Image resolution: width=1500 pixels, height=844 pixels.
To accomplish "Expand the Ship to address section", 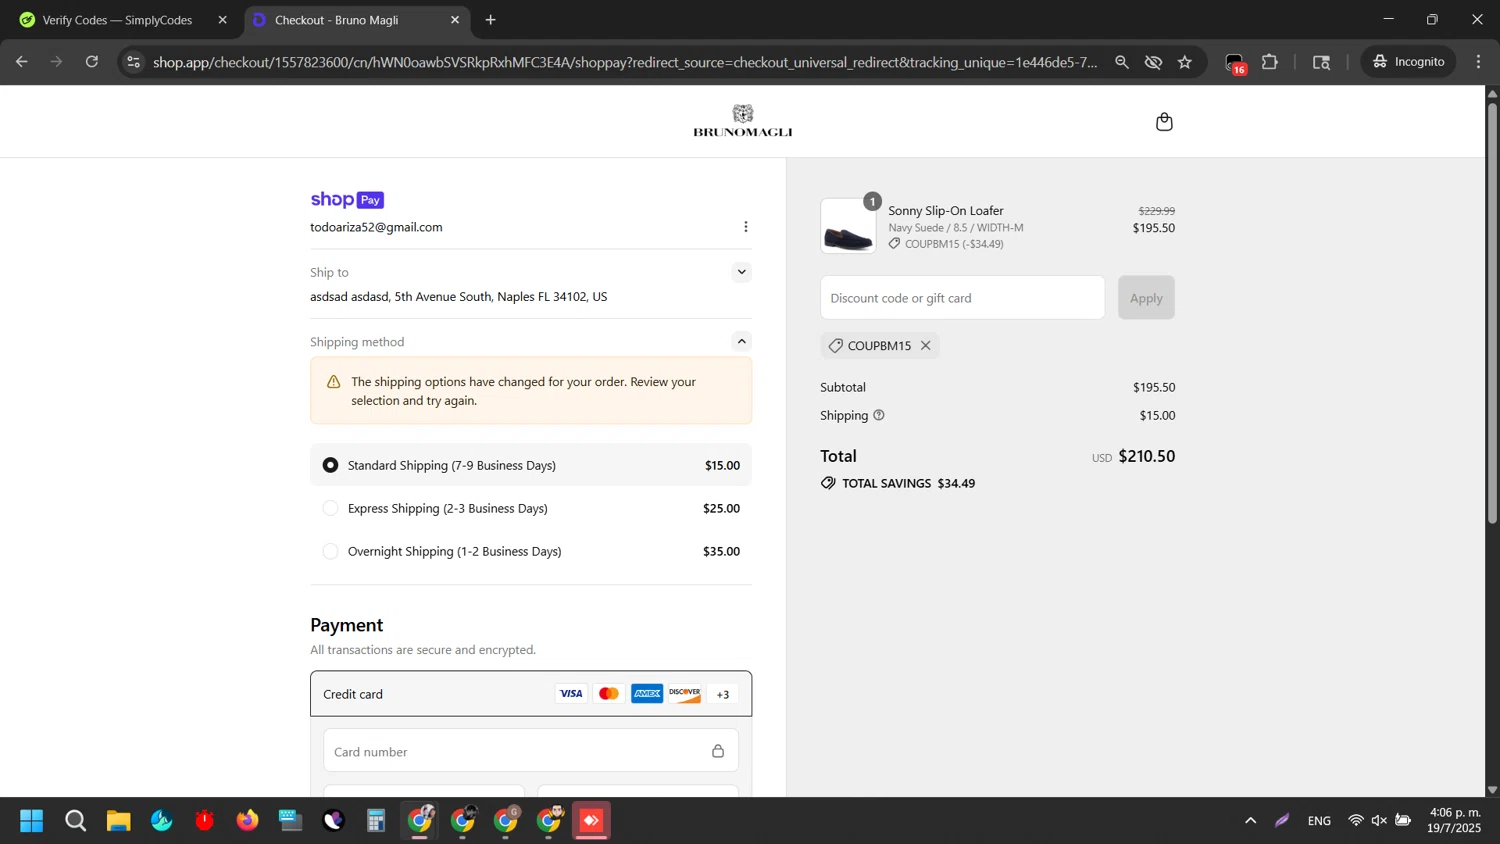I will tap(741, 272).
